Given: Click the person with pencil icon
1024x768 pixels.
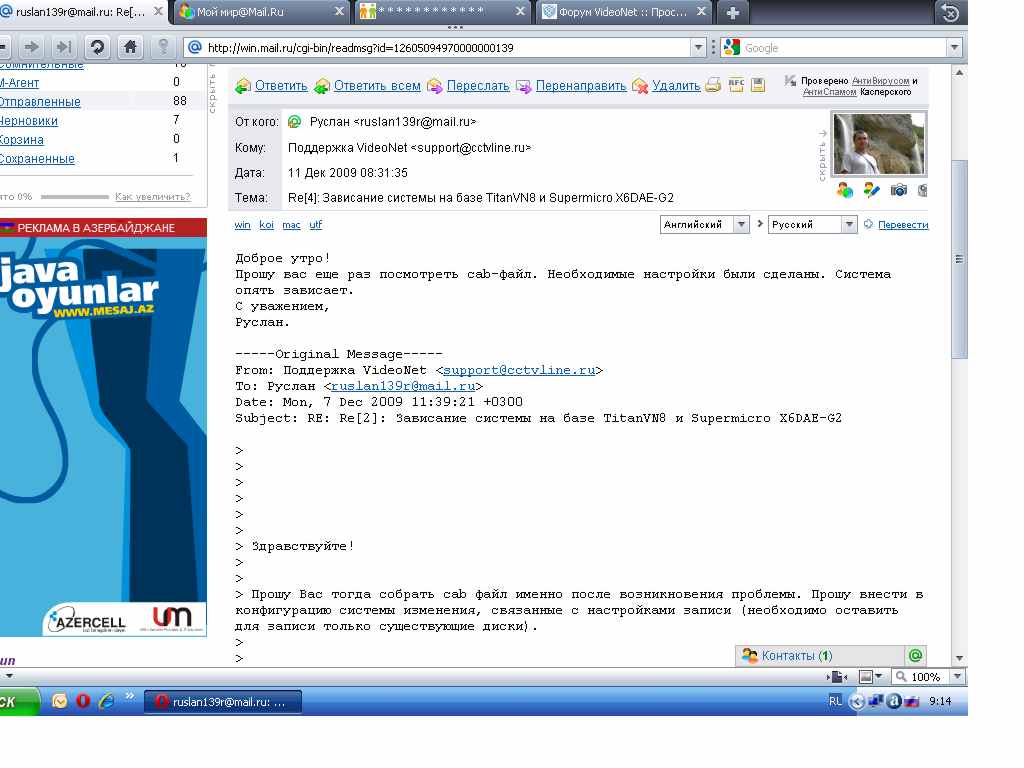Looking at the screenshot, I should (x=871, y=190).
